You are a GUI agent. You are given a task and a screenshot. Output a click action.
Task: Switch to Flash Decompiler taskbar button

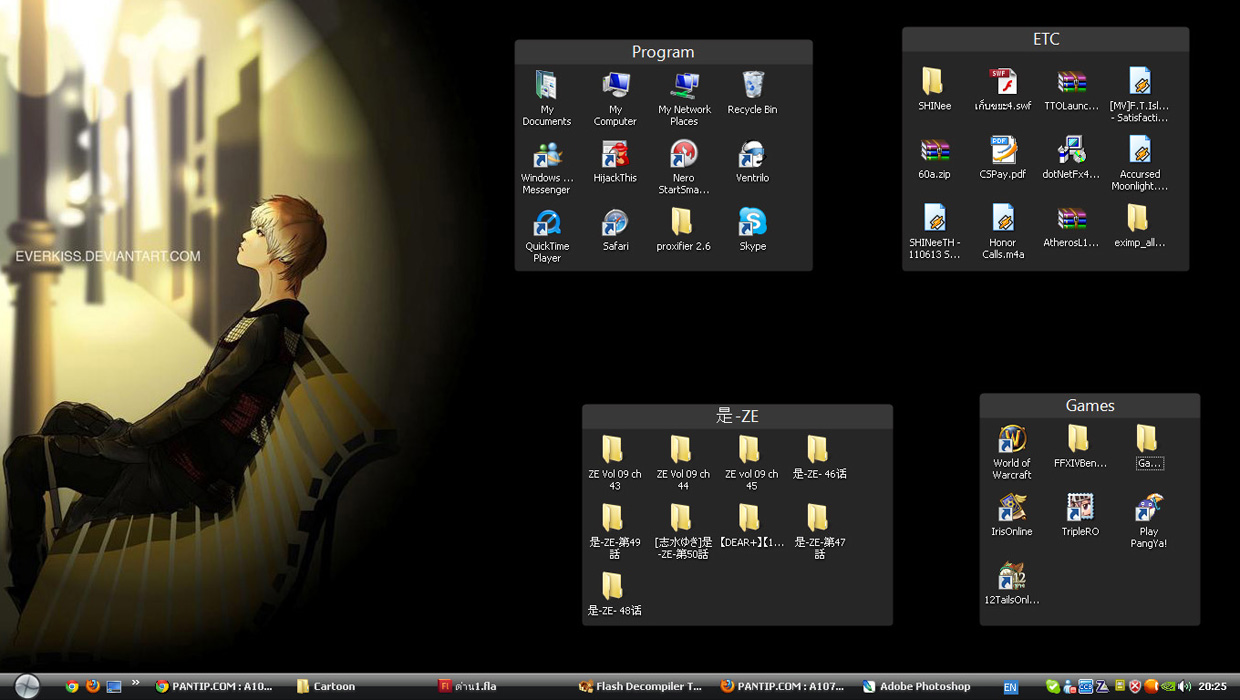pyautogui.click(x=640, y=686)
